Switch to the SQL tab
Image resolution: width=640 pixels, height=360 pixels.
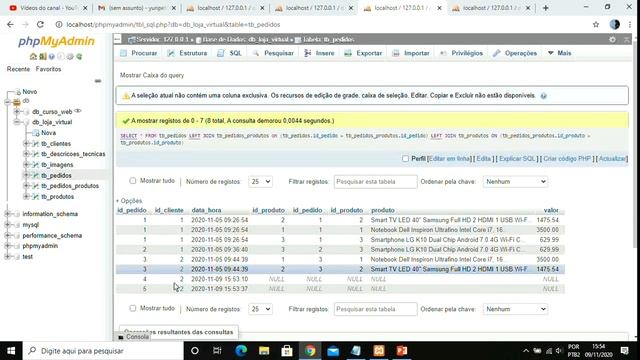click(x=230, y=53)
